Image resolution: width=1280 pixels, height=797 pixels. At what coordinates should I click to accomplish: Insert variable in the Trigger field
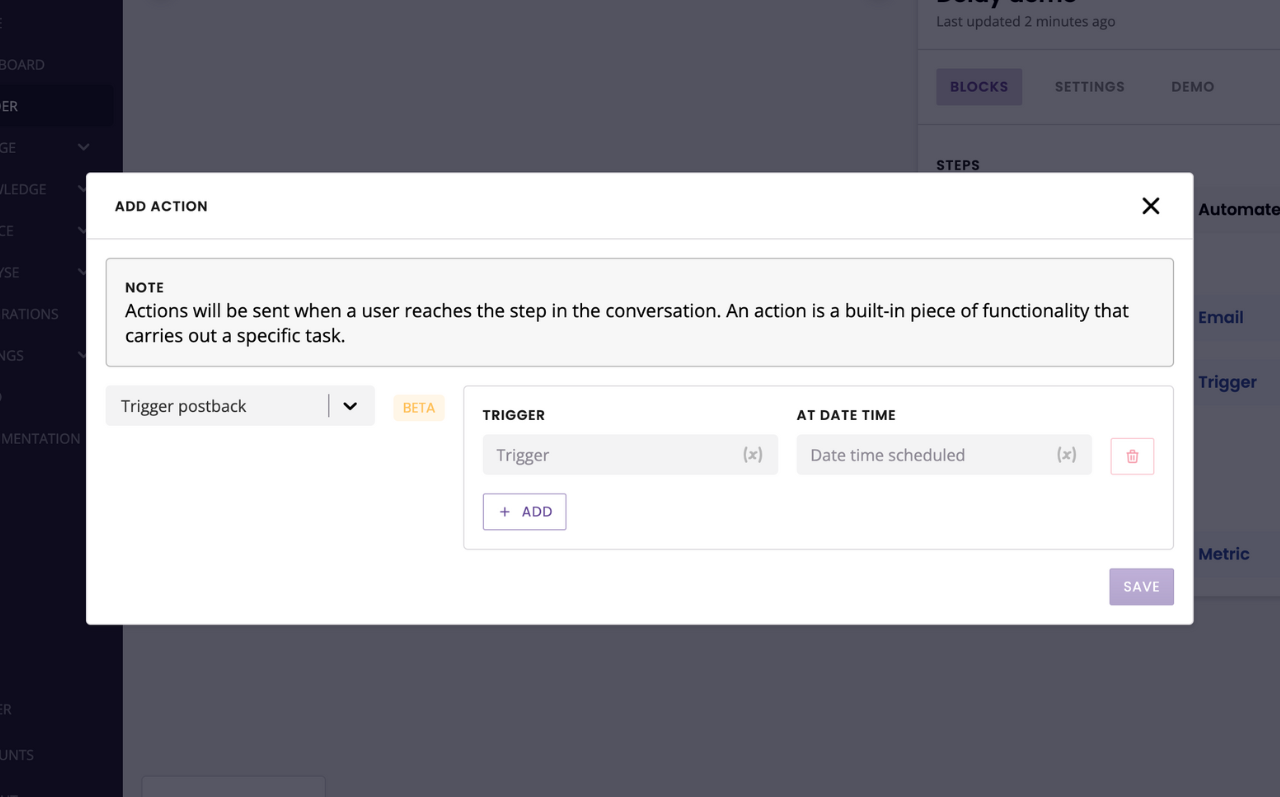click(753, 455)
